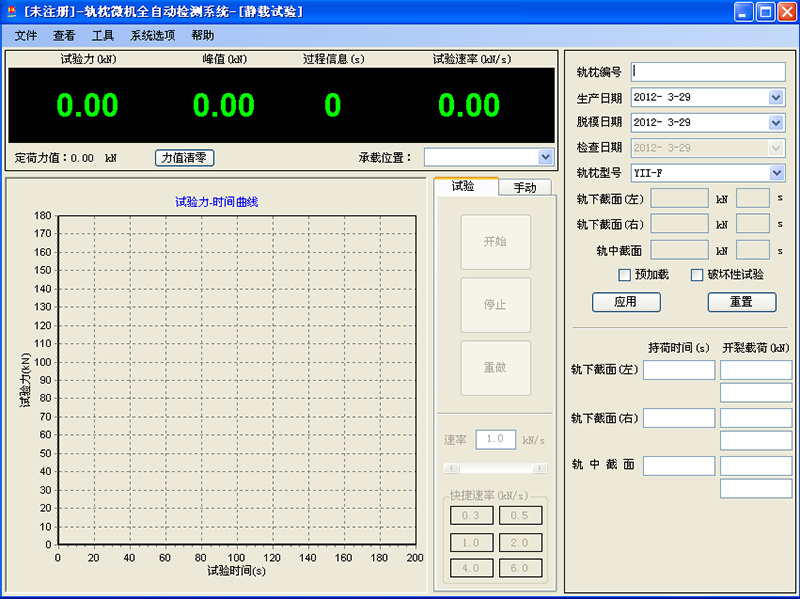800x599 pixels.
Task: Click the 试验力-时间曲线 chart title
Action: click(216, 202)
